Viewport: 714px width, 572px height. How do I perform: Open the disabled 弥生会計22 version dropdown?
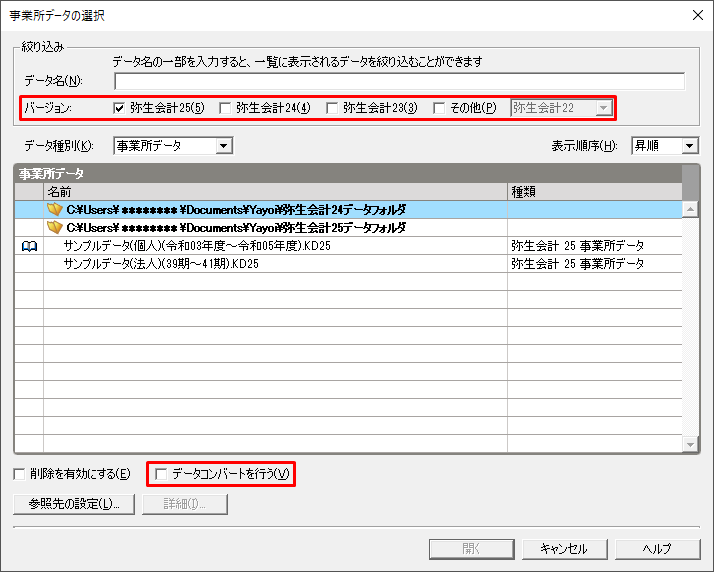click(x=561, y=108)
